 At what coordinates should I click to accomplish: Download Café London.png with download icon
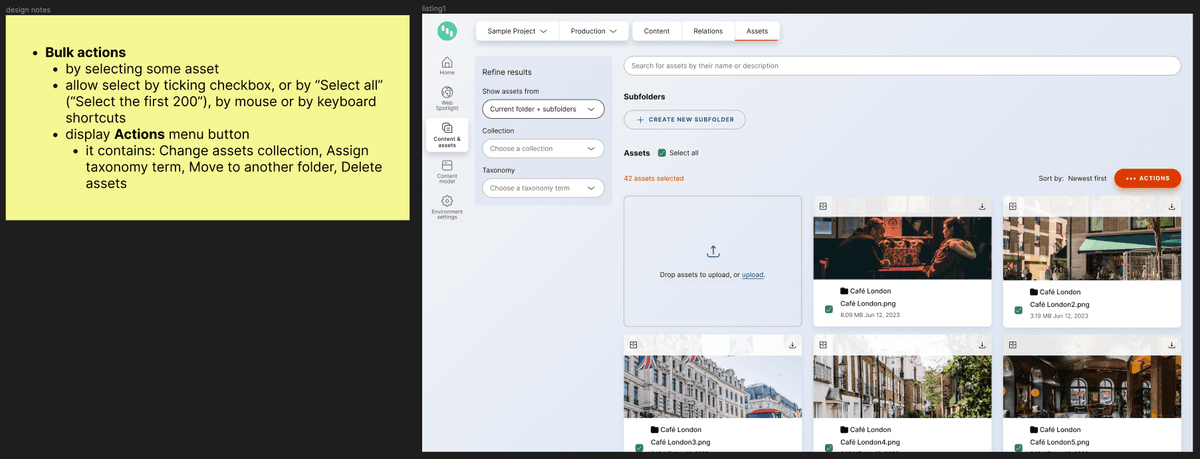(982, 206)
